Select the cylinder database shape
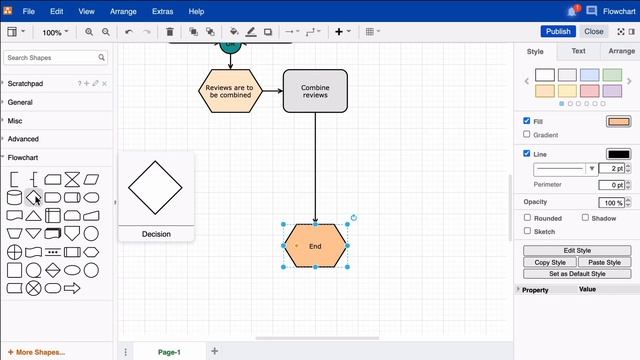This screenshot has width=640, height=360. tap(14, 198)
